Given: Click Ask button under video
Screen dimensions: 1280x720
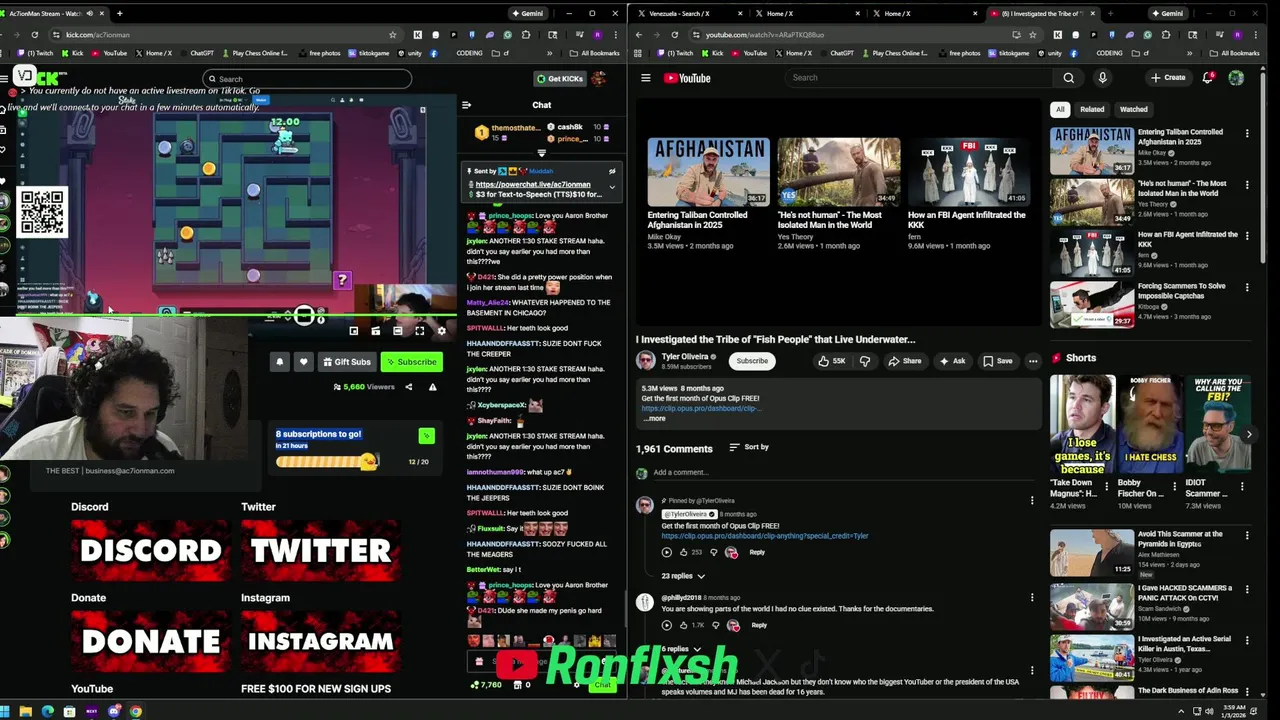Looking at the screenshot, I should pos(953,361).
